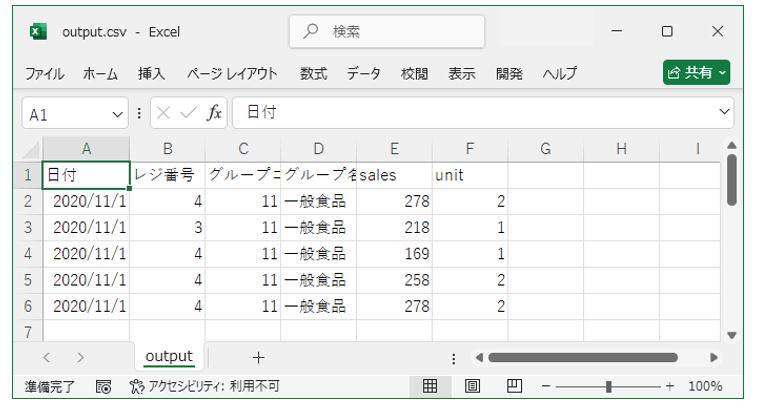The image size is (759, 411).
Task: Select cell B1 containing レジ番号
Action: click(x=167, y=175)
